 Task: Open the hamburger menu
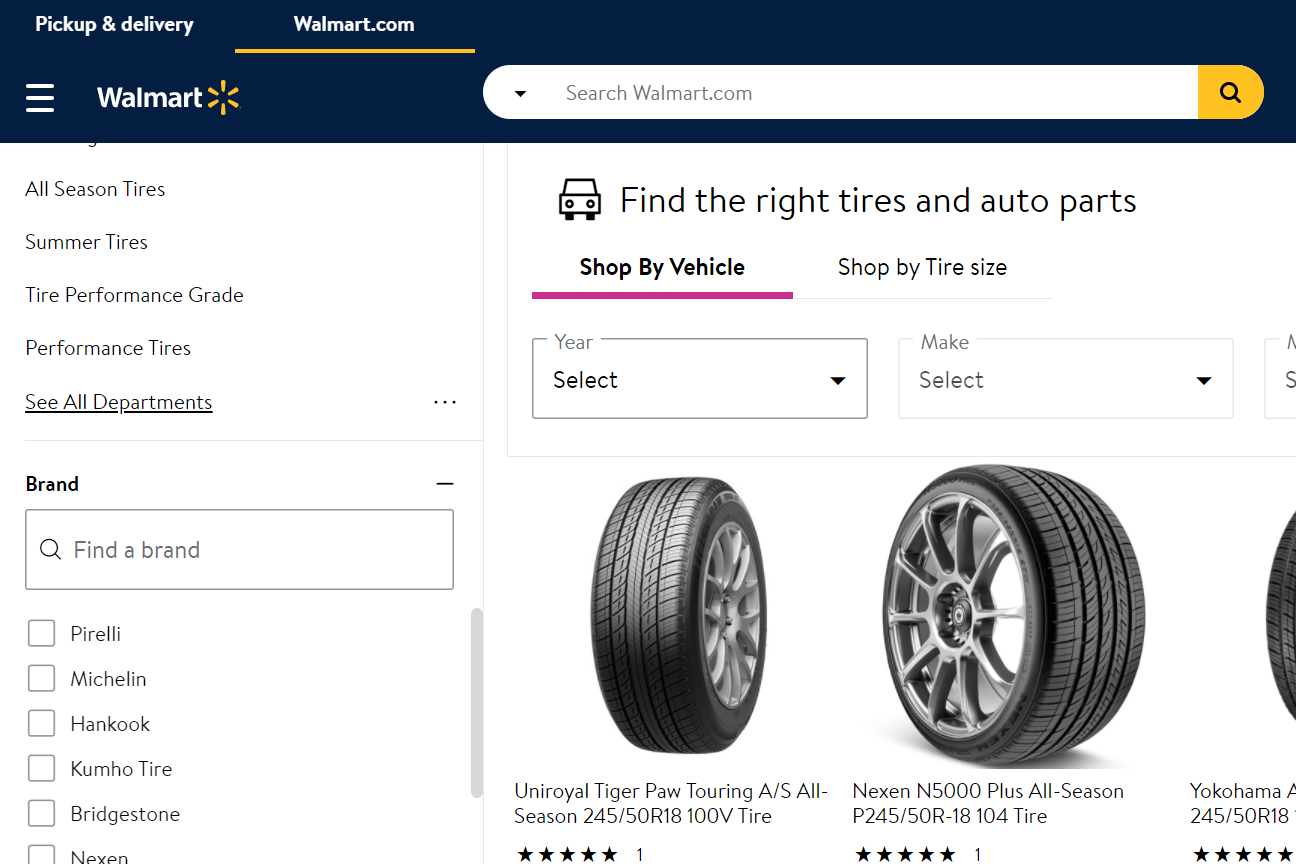40,98
